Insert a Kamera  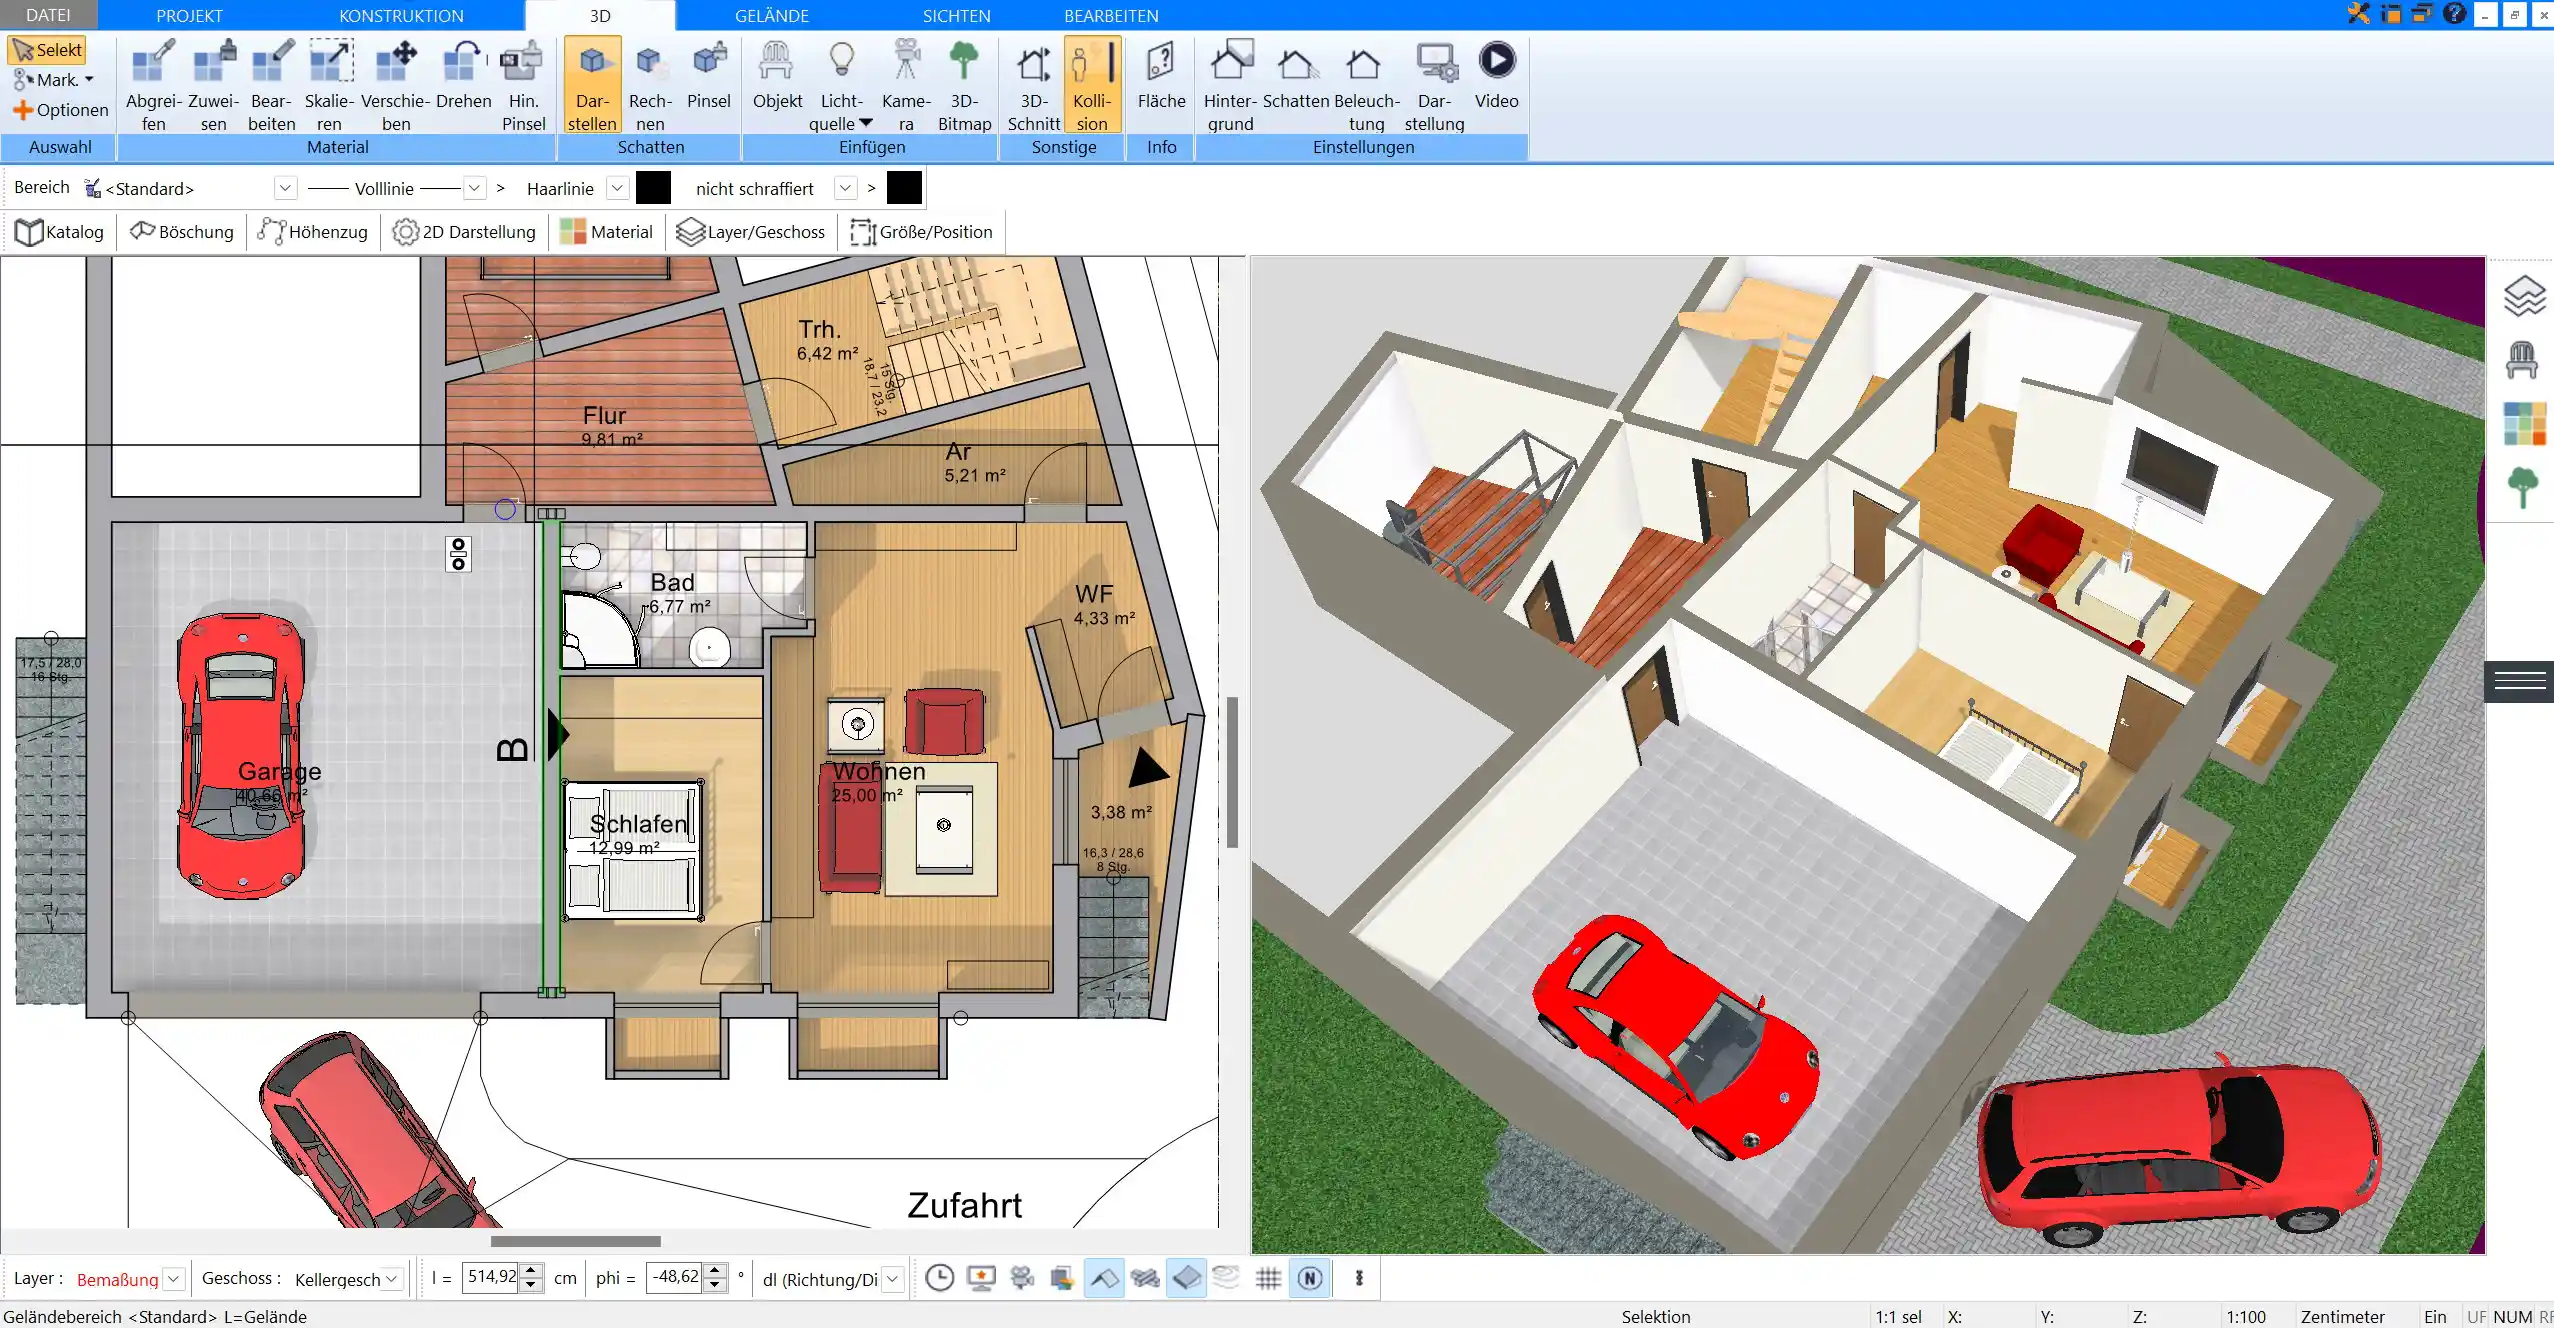pyautogui.click(x=906, y=85)
